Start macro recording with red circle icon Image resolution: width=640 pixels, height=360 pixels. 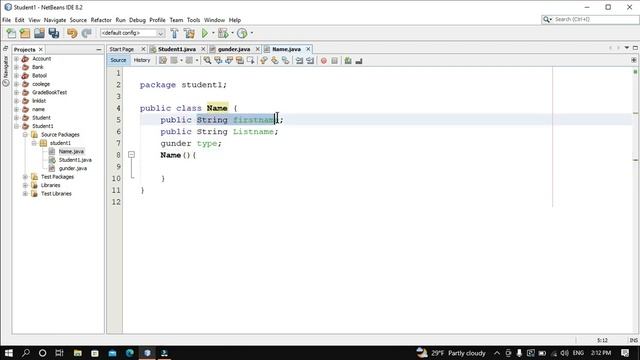tap(324, 60)
